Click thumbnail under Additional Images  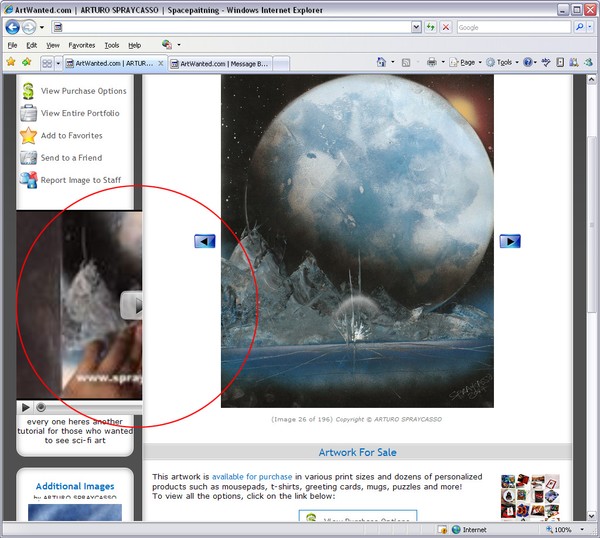click(75, 513)
